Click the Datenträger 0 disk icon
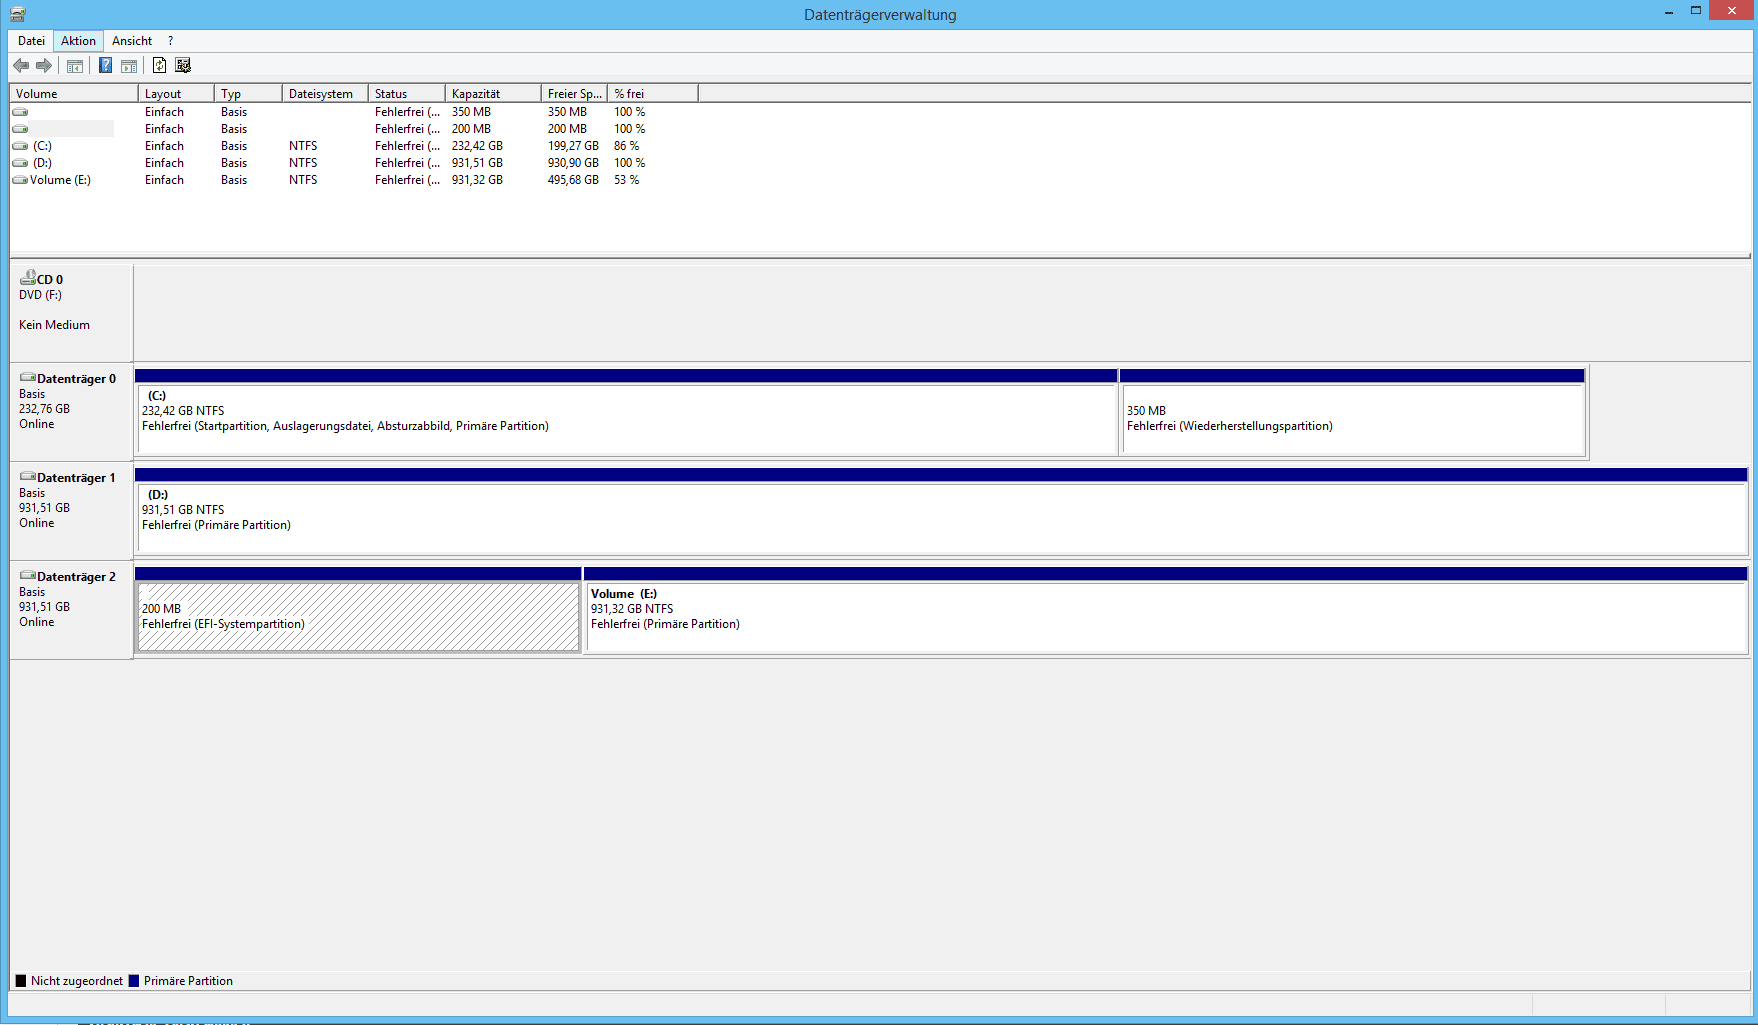The image size is (1758, 1025). [28, 378]
